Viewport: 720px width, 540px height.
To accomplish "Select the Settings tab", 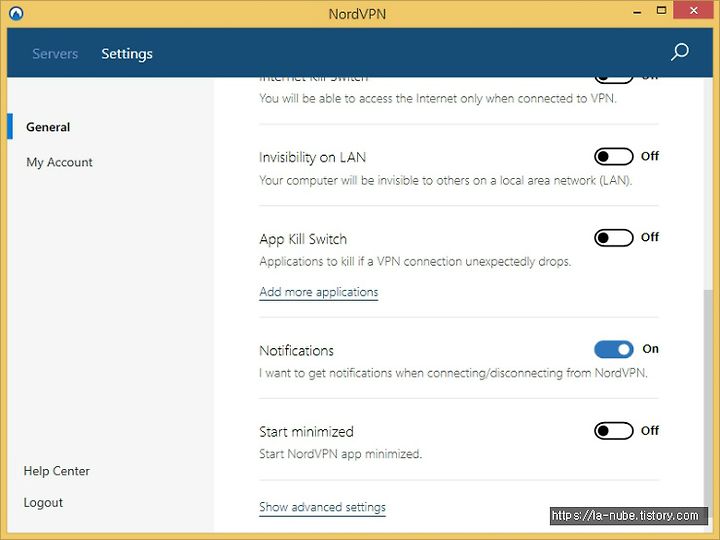I will 127,54.
